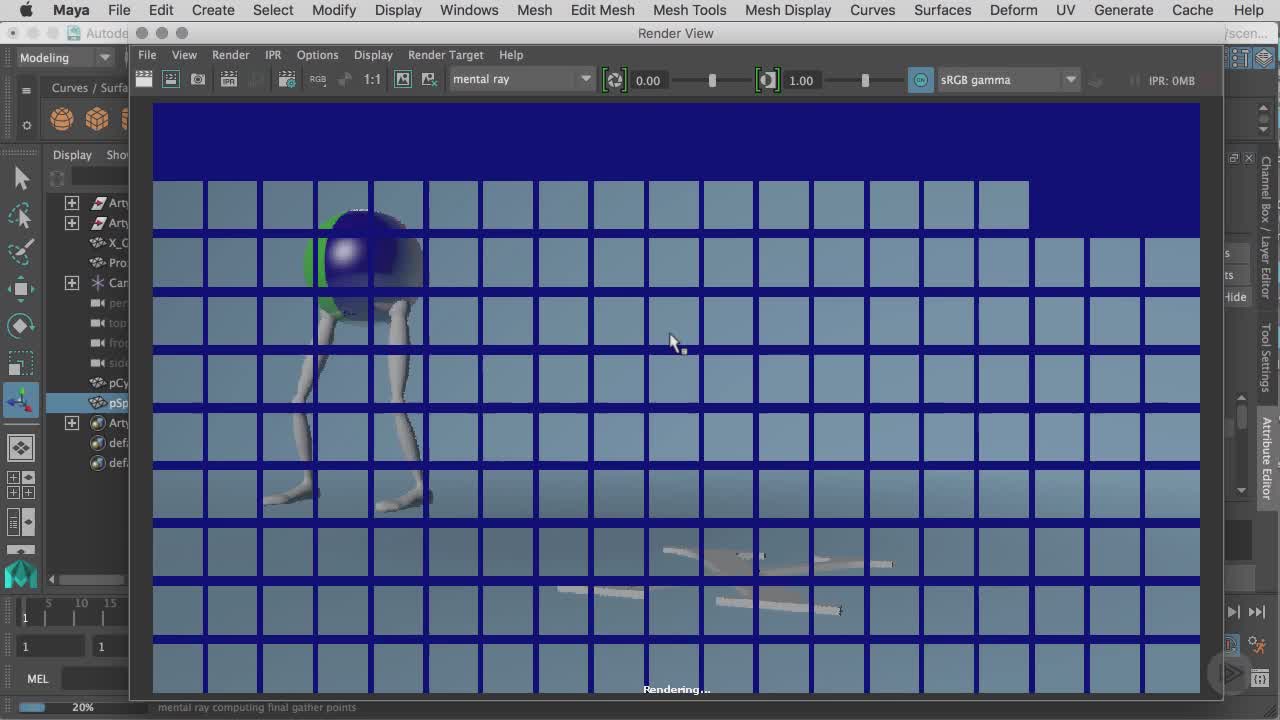Click the exposure value field showing 0.00
The image size is (1280, 720).
pyautogui.click(x=650, y=80)
